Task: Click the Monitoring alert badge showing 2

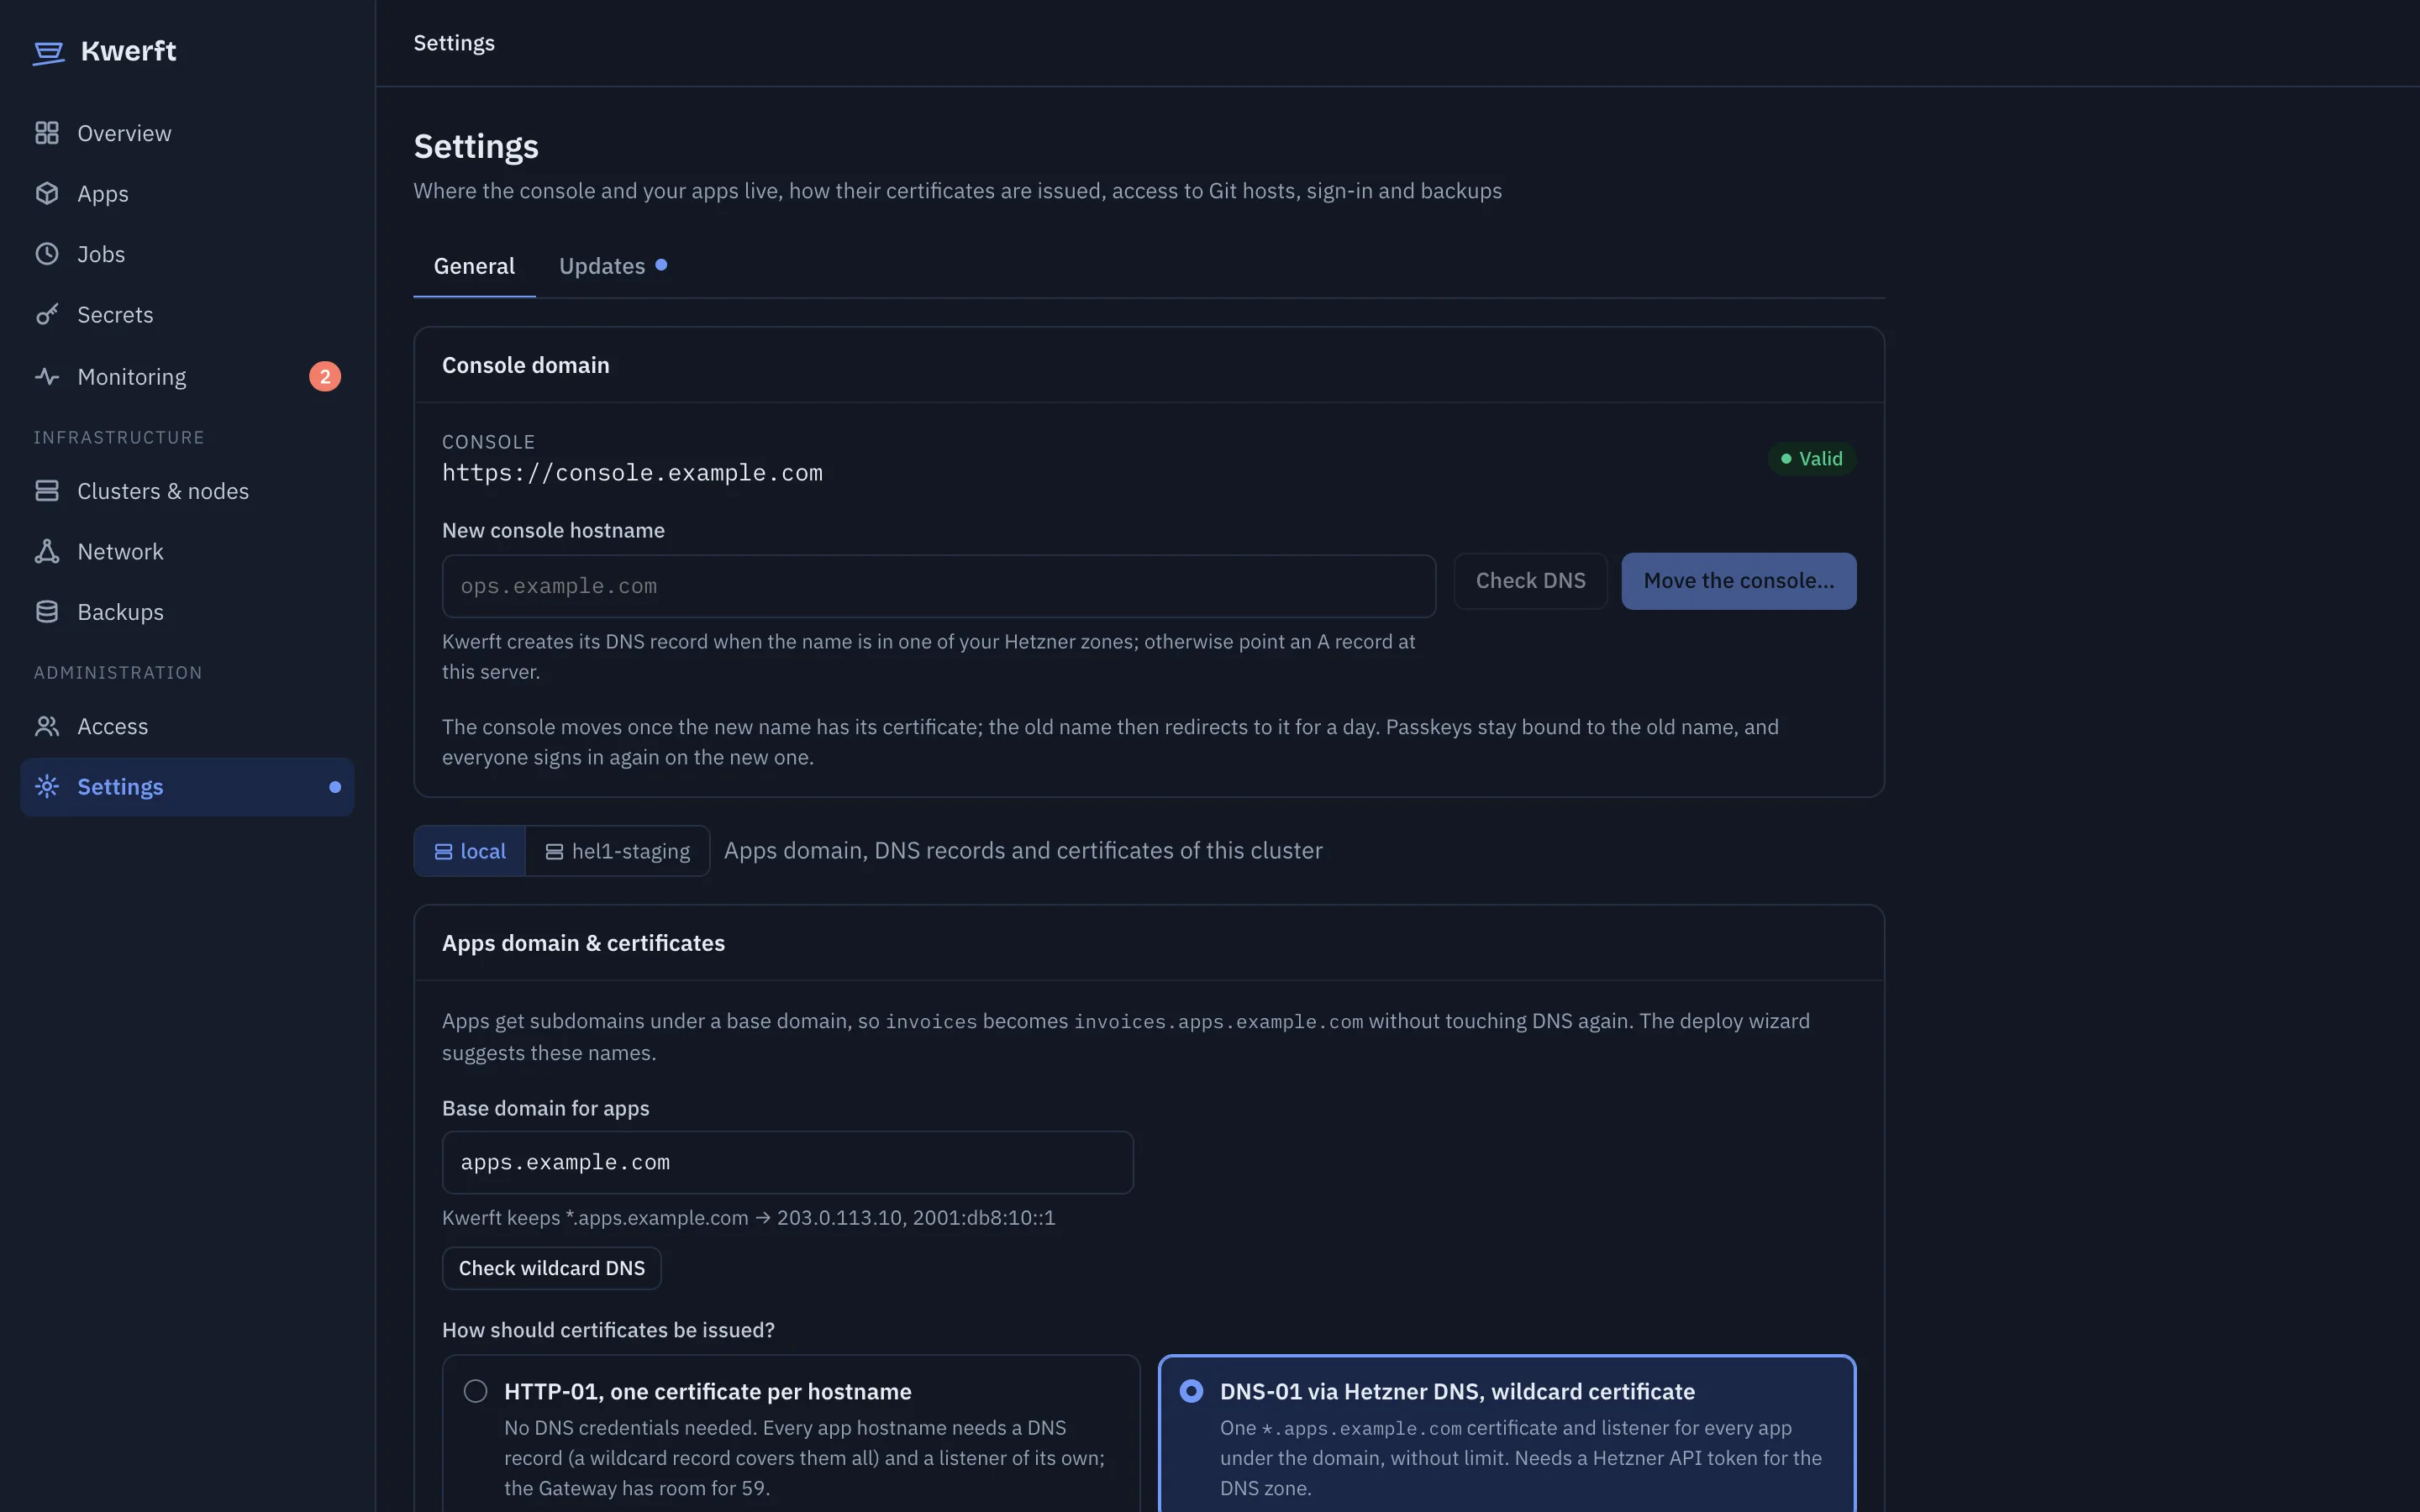Action: pos(325,376)
